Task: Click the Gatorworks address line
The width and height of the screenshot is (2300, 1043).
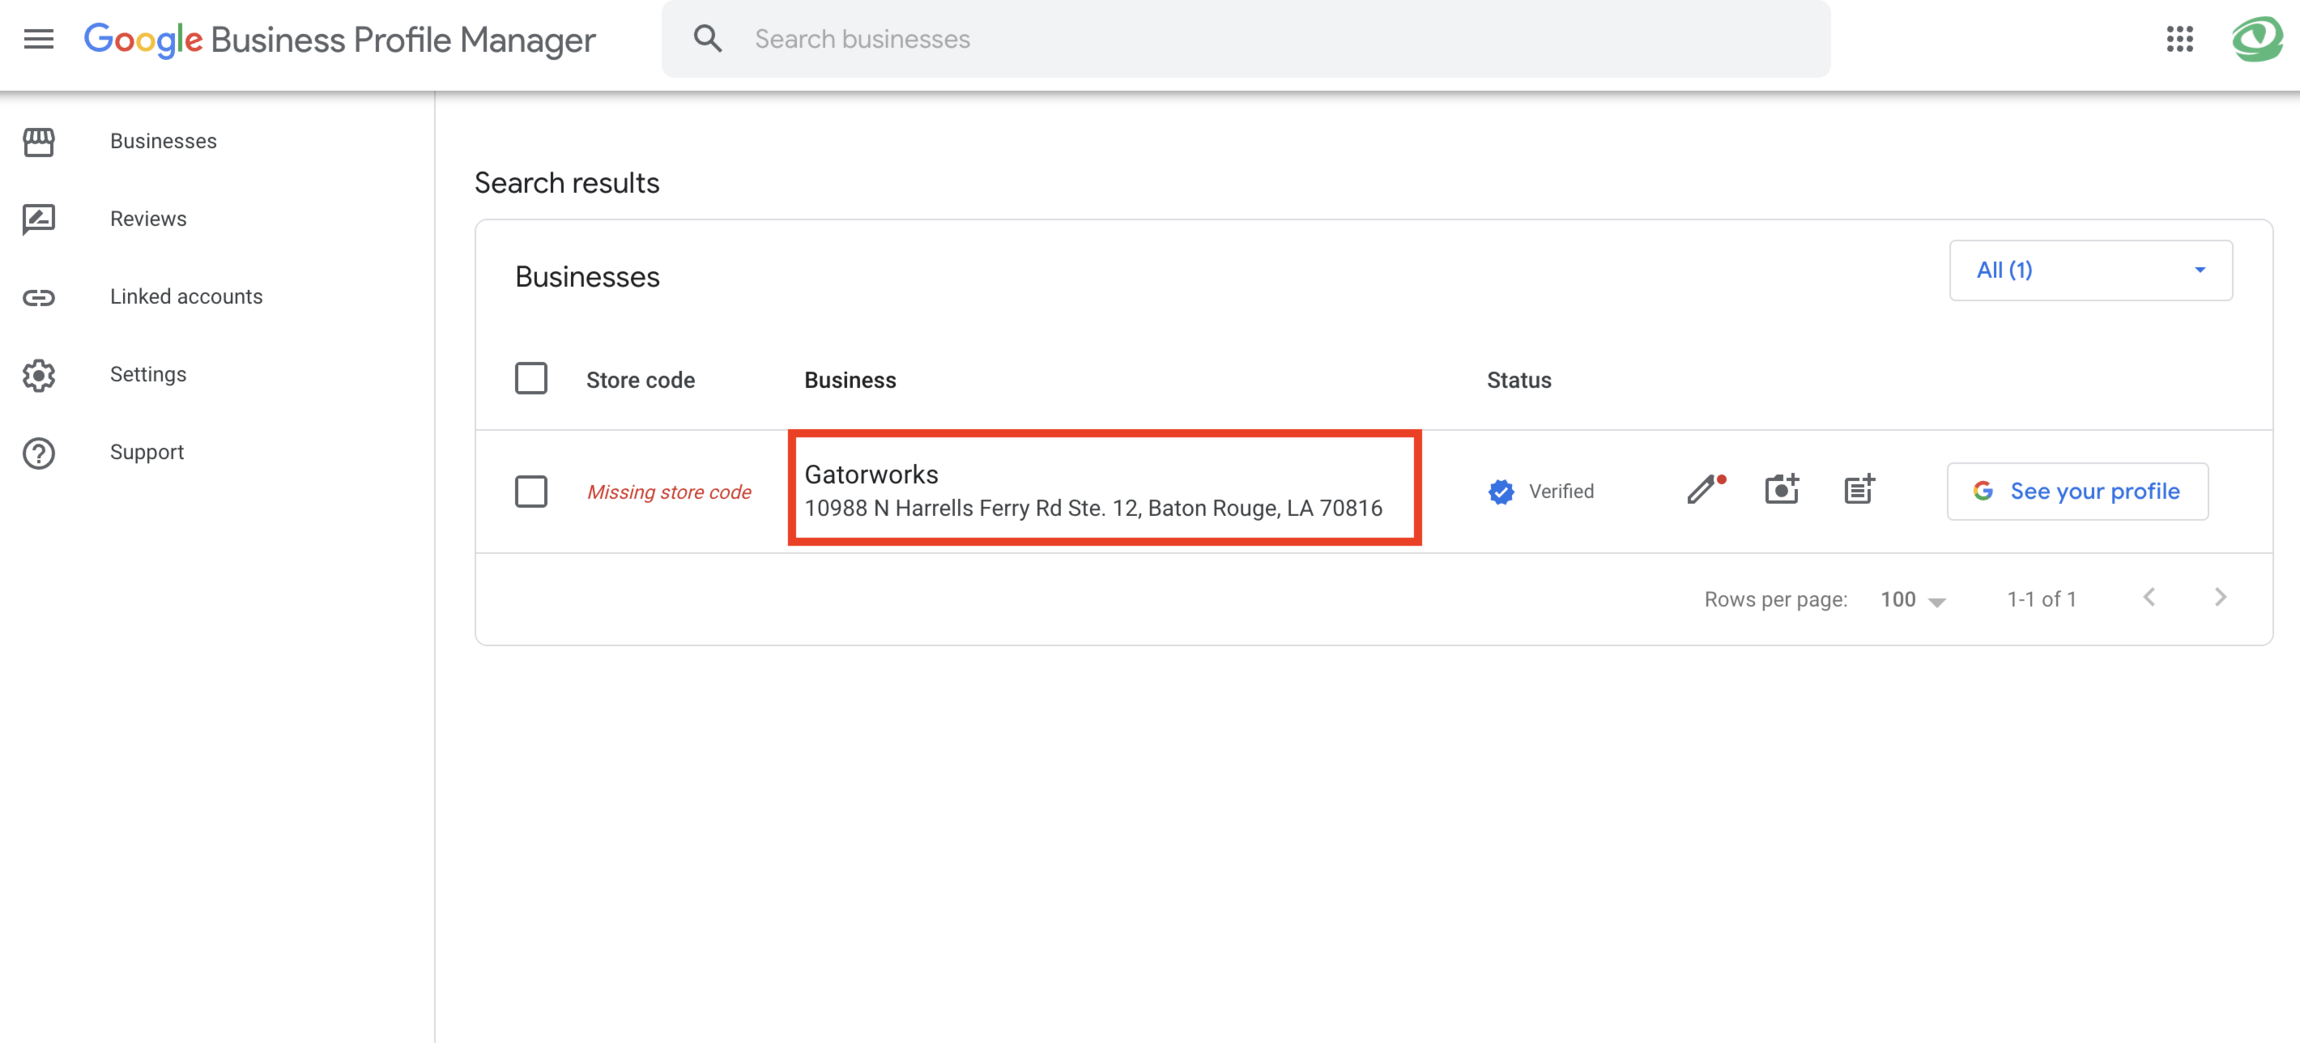Action: coord(1093,508)
